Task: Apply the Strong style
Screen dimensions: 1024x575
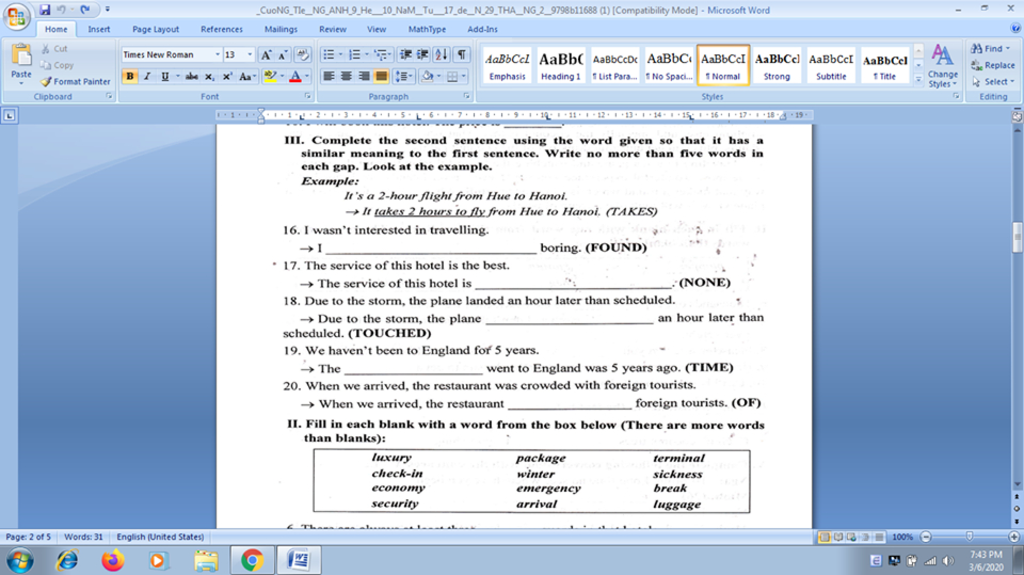Action: pyautogui.click(x=776, y=65)
